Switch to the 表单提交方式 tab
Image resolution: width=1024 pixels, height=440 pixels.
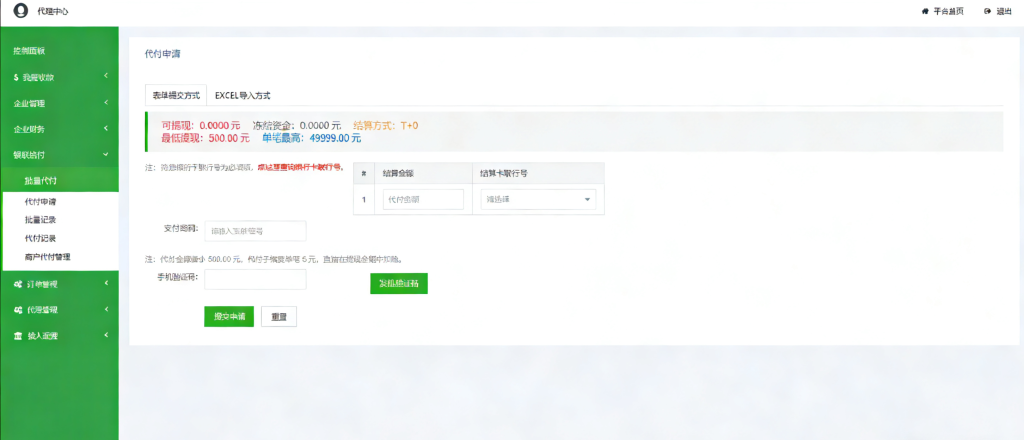176,95
